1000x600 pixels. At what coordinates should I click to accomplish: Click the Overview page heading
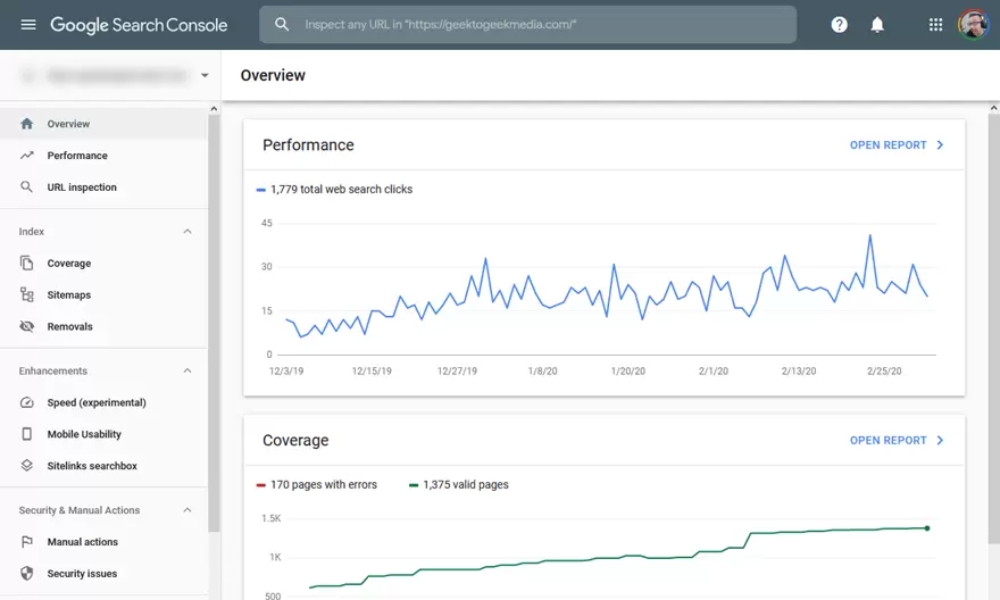click(273, 75)
